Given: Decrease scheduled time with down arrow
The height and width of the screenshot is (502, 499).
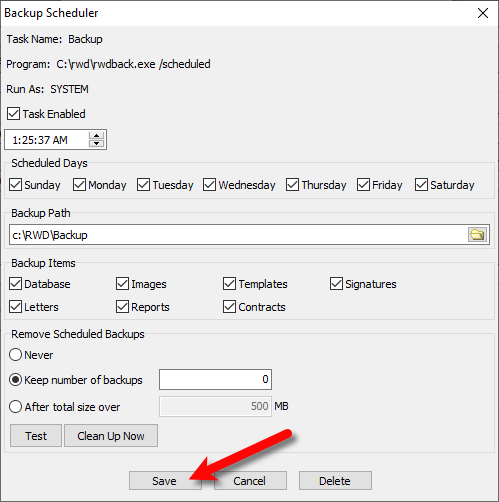Looking at the screenshot, I should [x=97, y=143].
